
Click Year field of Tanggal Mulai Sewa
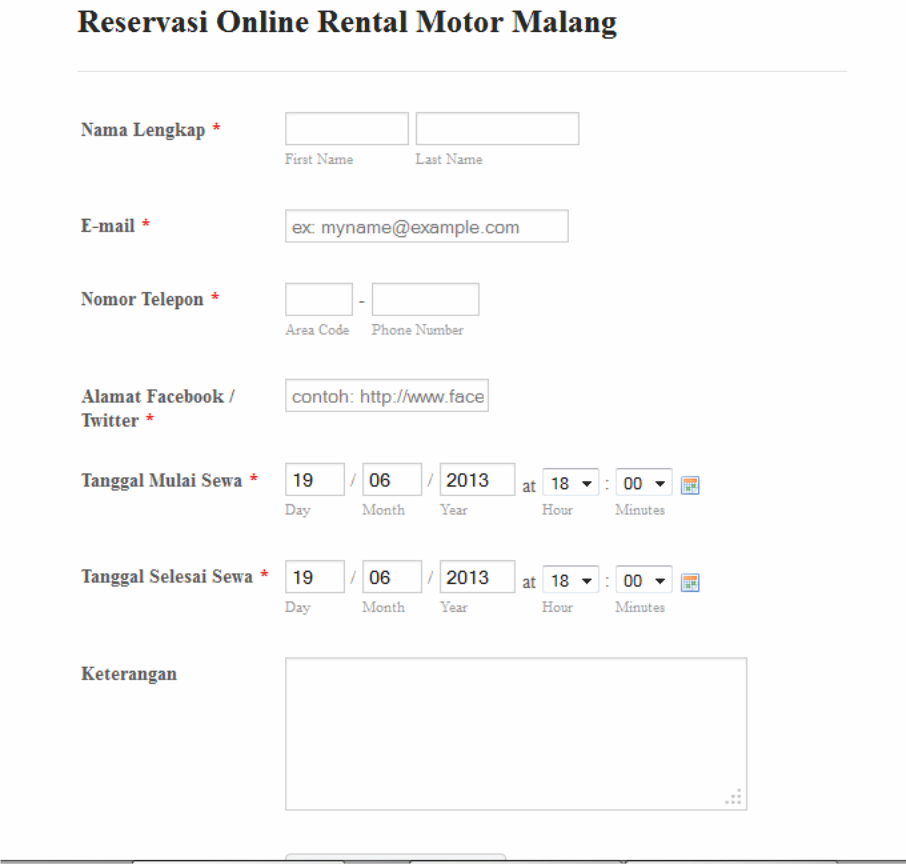pyautogui.click(x=477, y=480)
